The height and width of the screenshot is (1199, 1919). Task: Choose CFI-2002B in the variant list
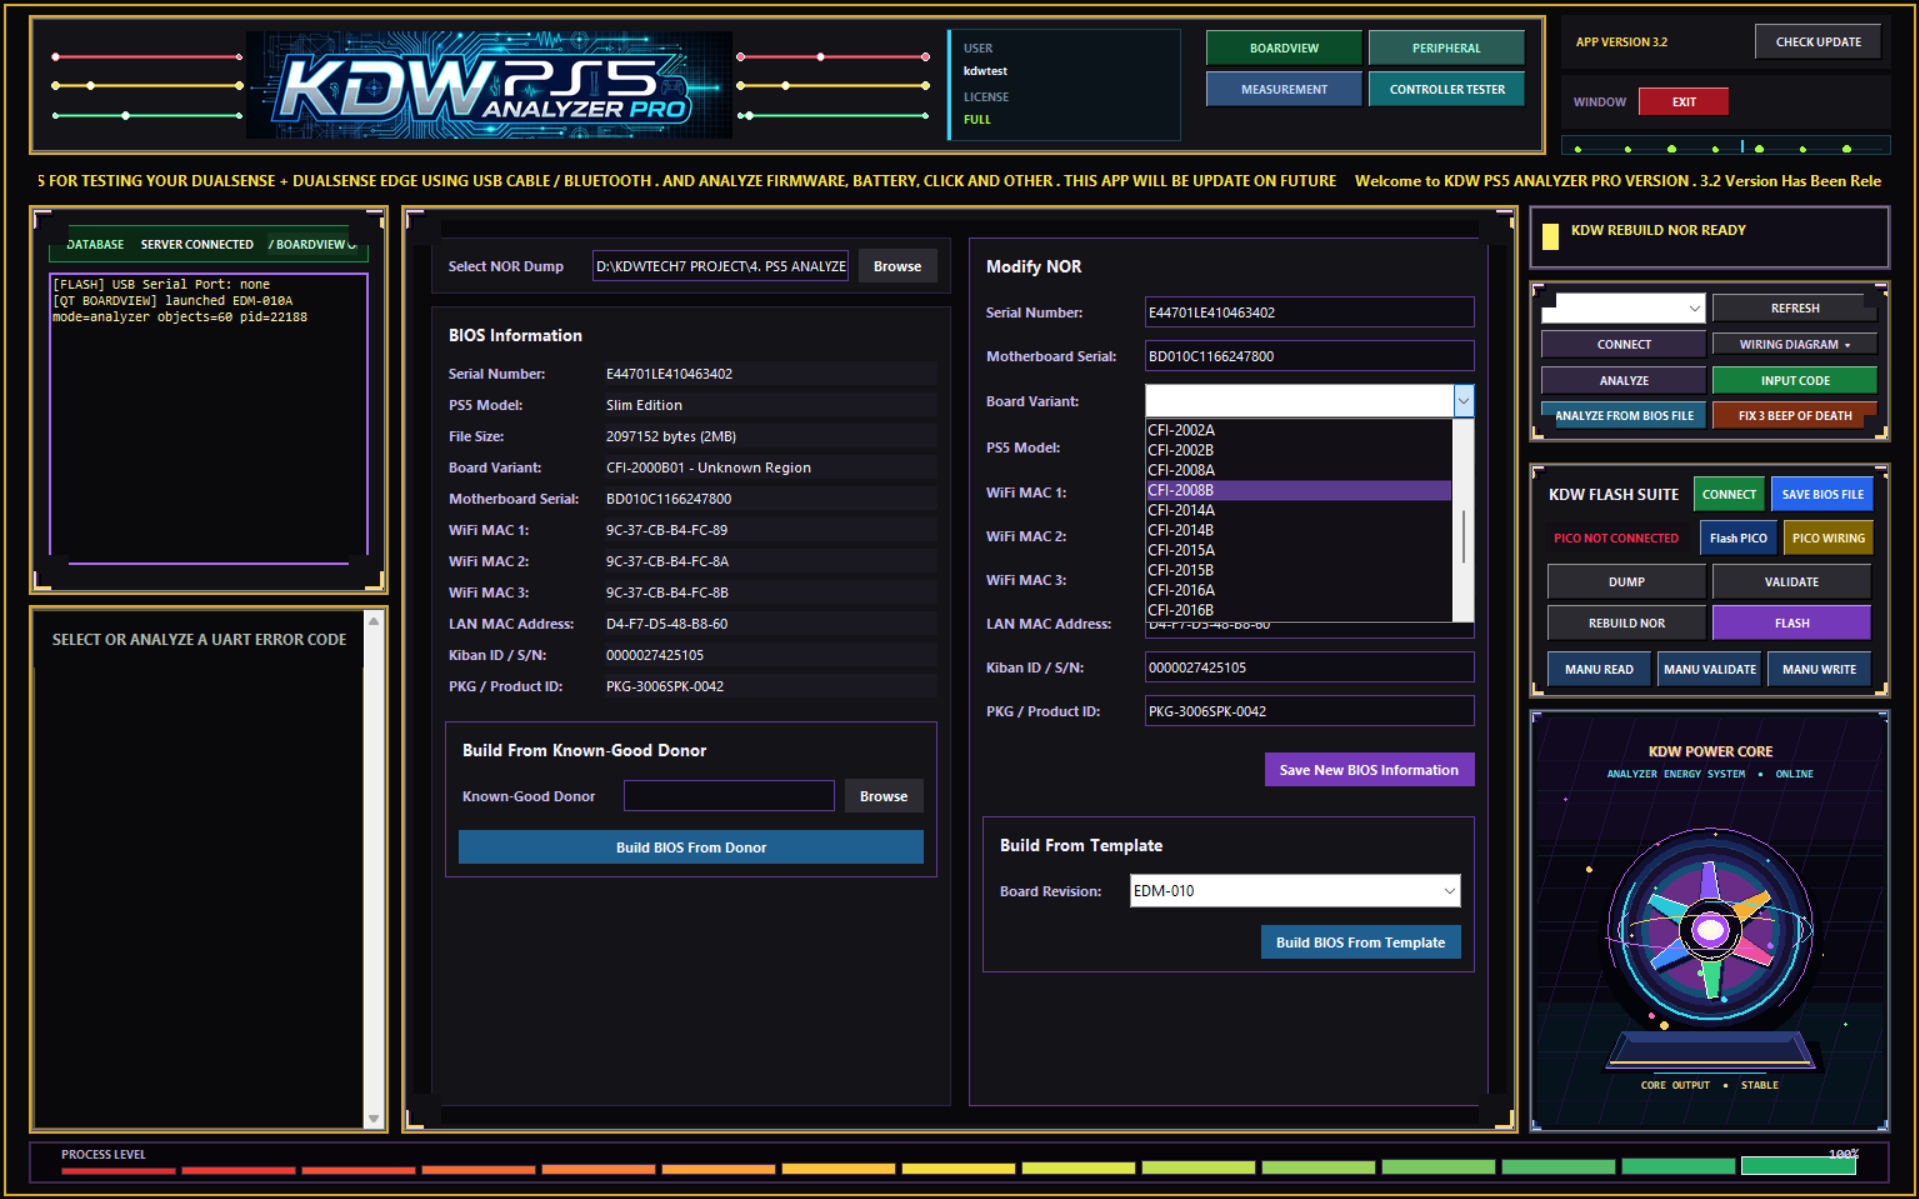pyautogui.click(x=1298, y=450)
